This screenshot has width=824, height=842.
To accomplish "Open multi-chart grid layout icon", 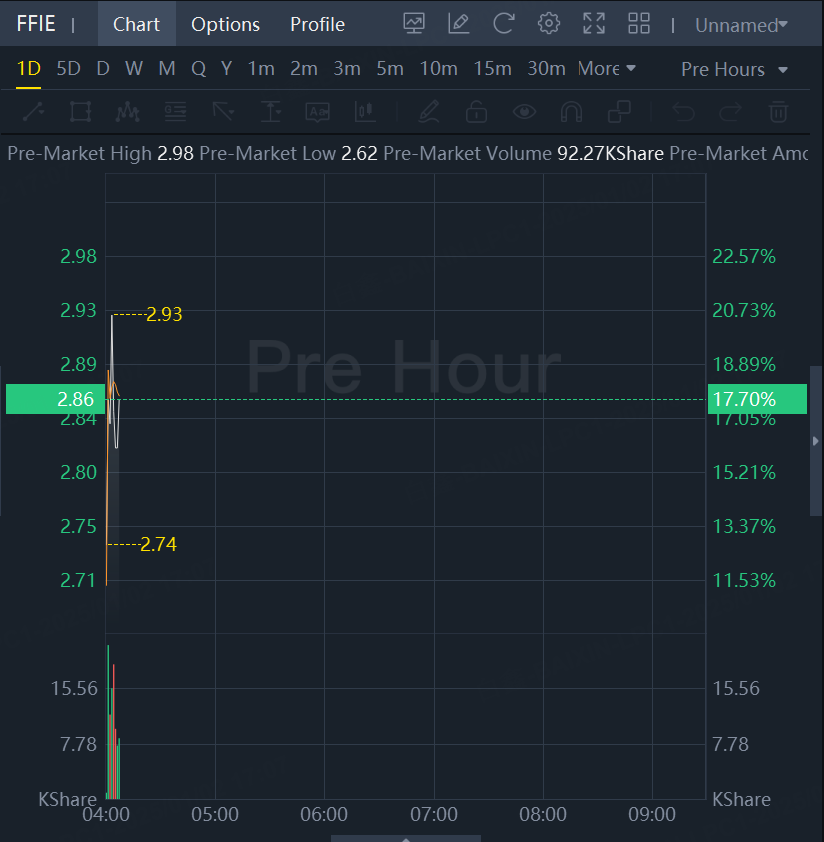I will 639,24.
